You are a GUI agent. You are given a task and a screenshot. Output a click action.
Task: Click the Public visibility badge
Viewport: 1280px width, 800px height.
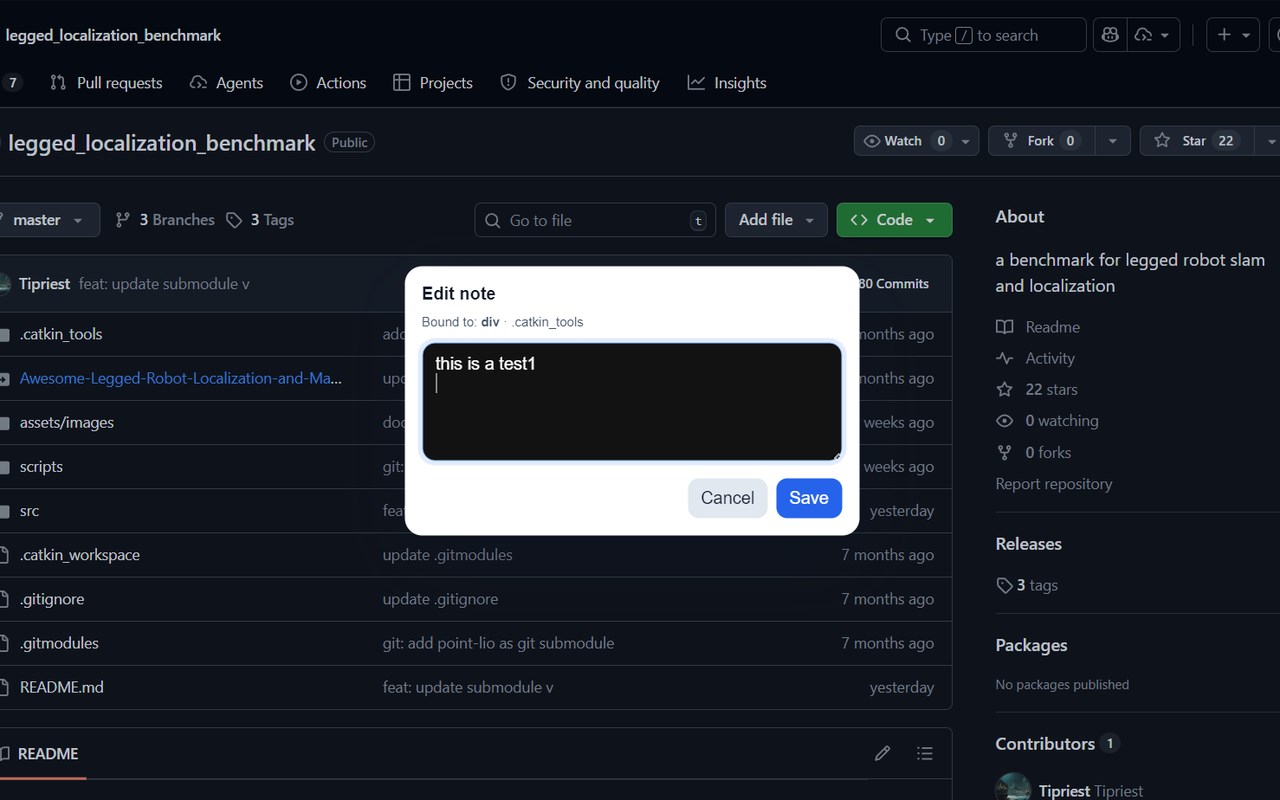coord(350,143)
